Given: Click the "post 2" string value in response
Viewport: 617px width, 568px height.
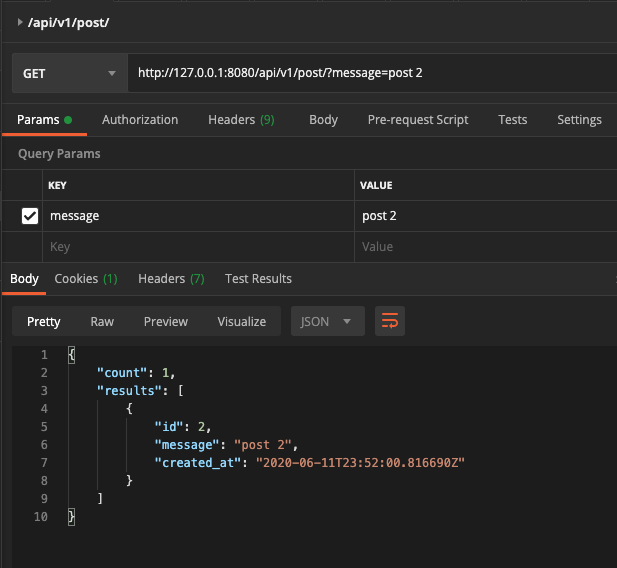Looking at the screenshot, I should [262, 445].
